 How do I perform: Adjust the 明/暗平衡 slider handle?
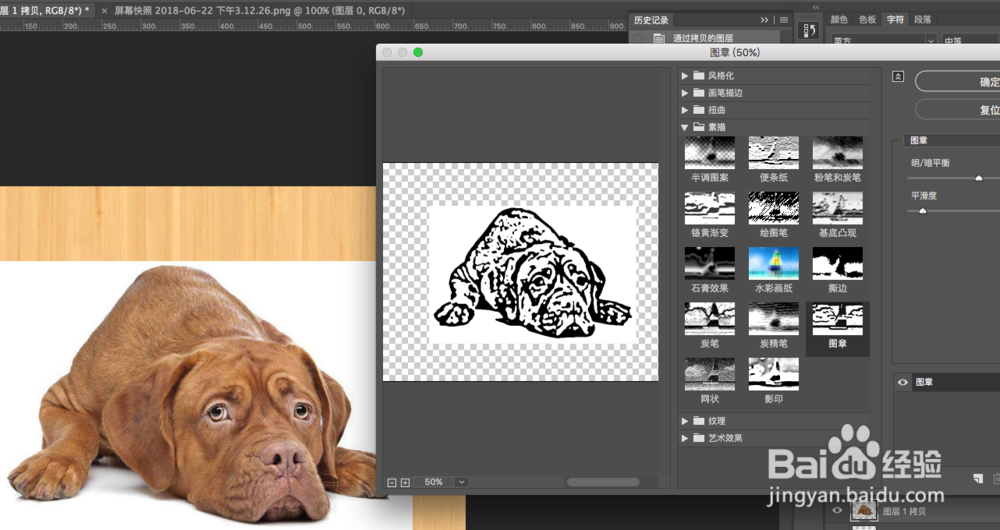(x=979, y=179)
